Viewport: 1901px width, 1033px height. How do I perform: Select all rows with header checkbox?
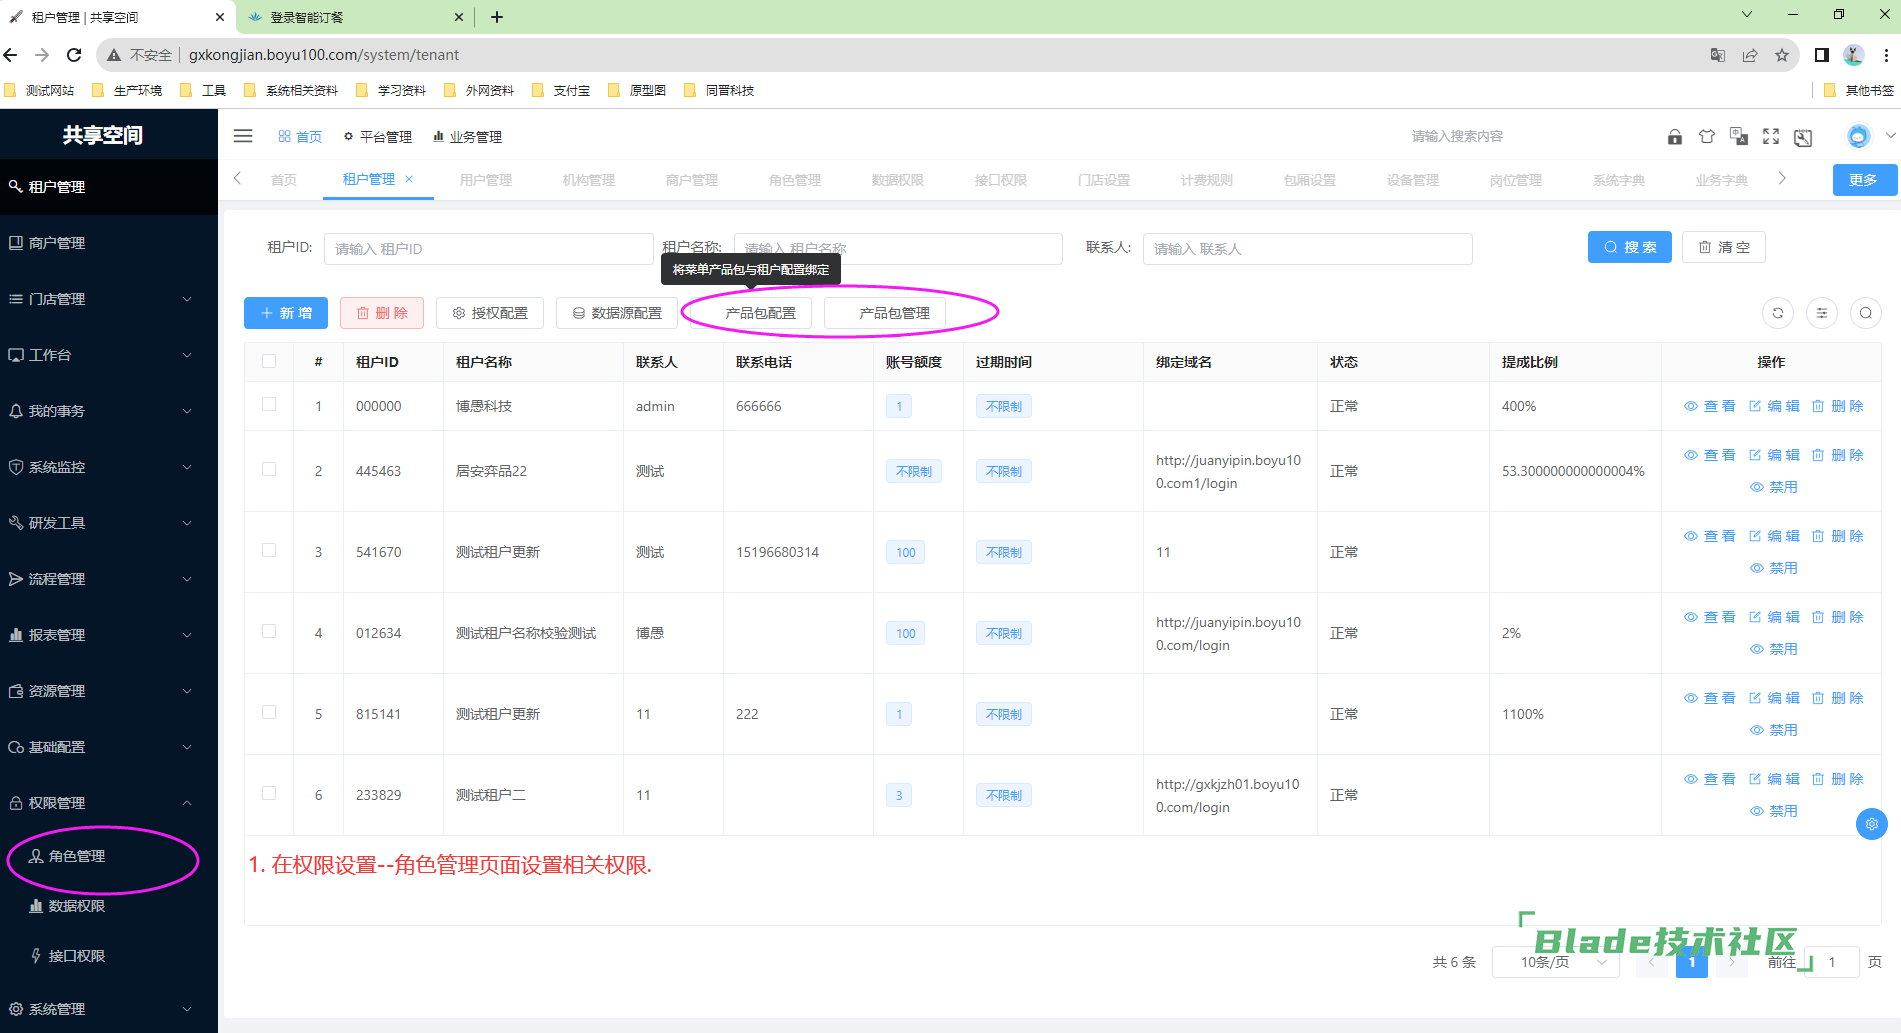point(269,361)
